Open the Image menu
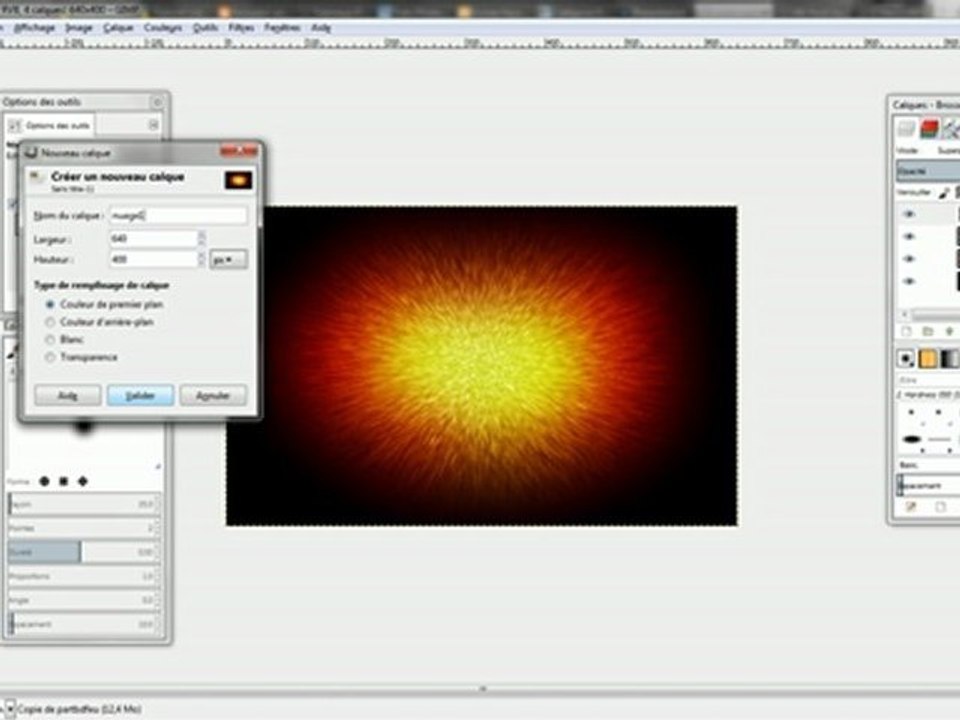960x720 pixels. 78,28
